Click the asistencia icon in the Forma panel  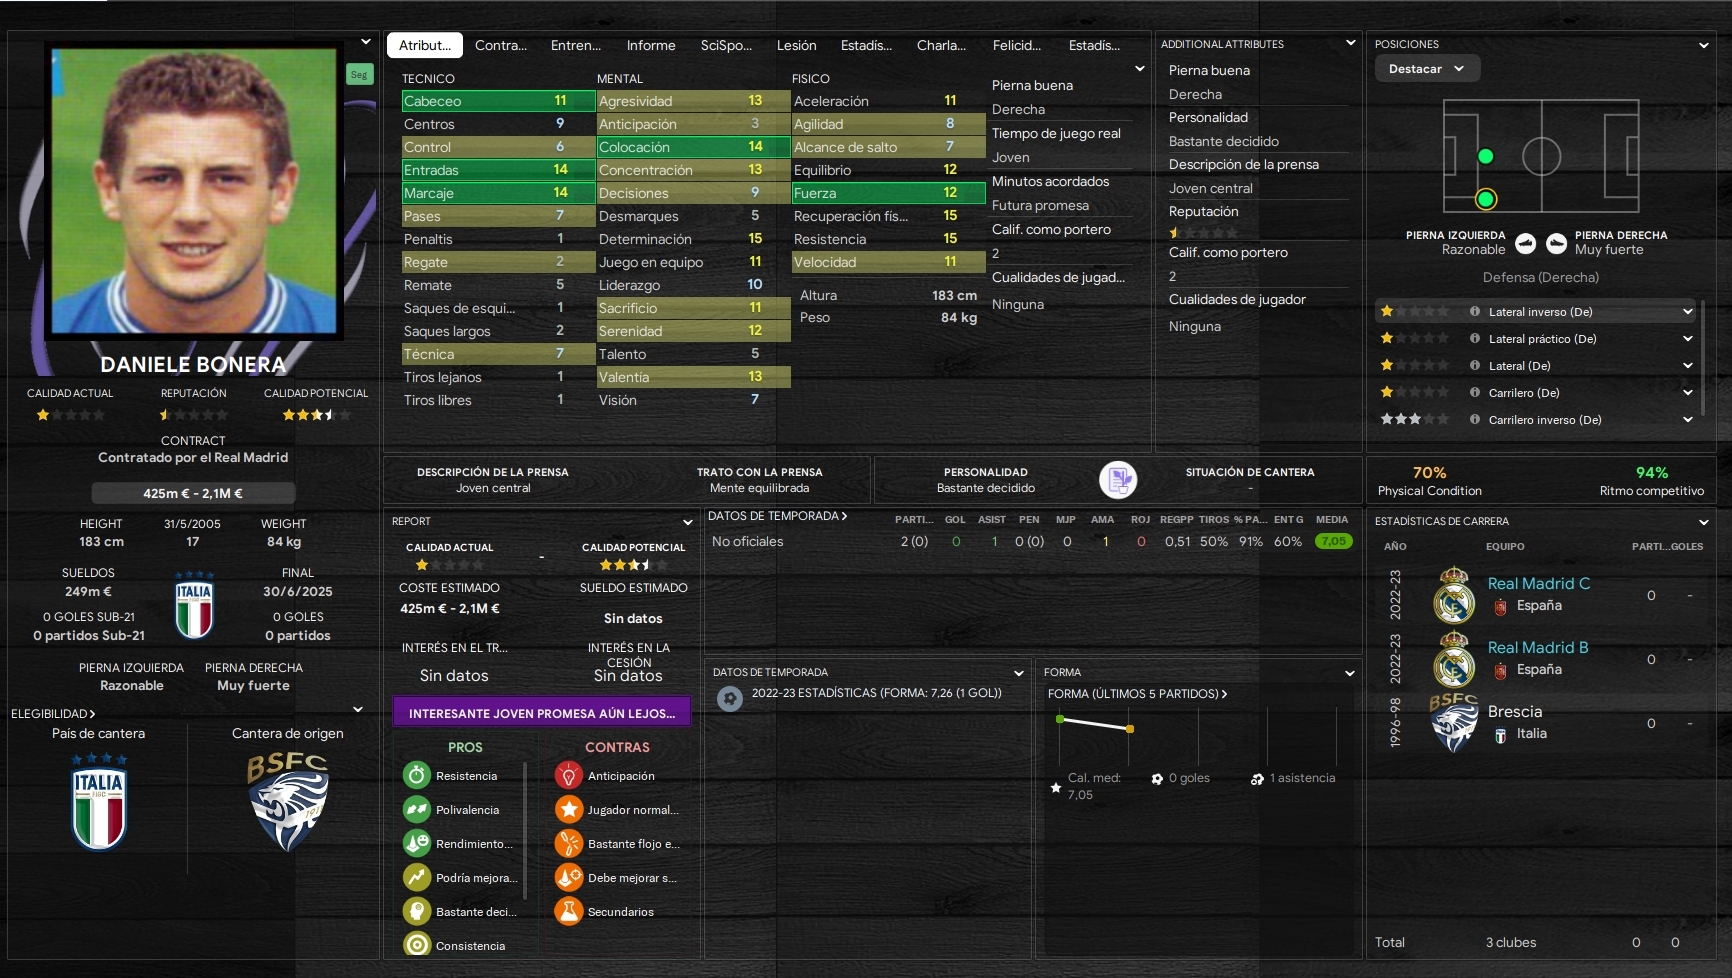pyautogui.click(x=1257, y=779)
